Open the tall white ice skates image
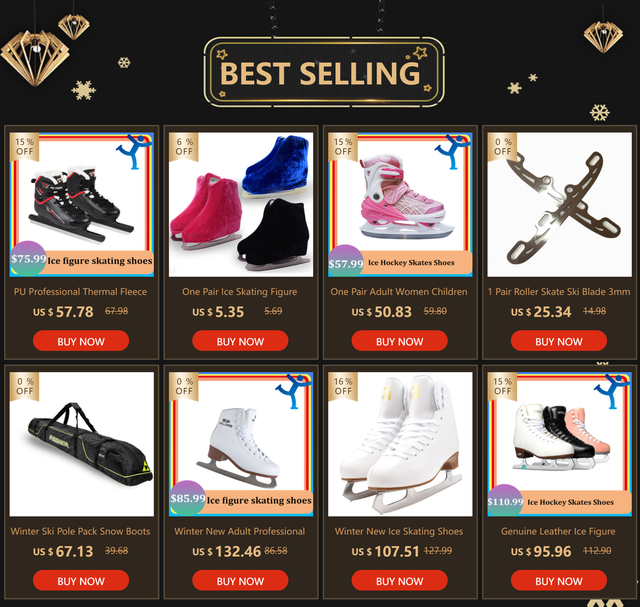This screenshot has width=640, height=607. tap(400, 444)
